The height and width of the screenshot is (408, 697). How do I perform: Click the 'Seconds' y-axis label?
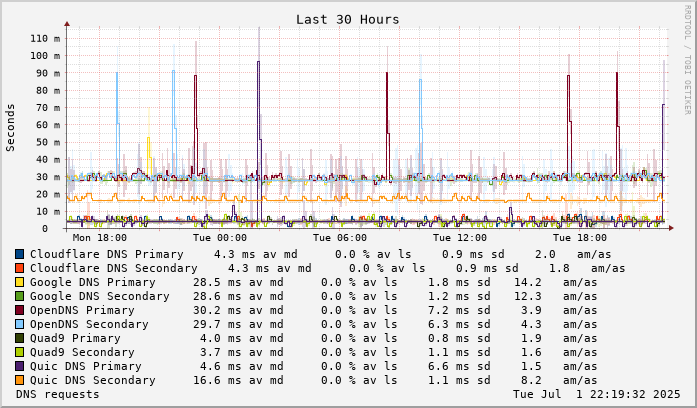pos(10,128)
